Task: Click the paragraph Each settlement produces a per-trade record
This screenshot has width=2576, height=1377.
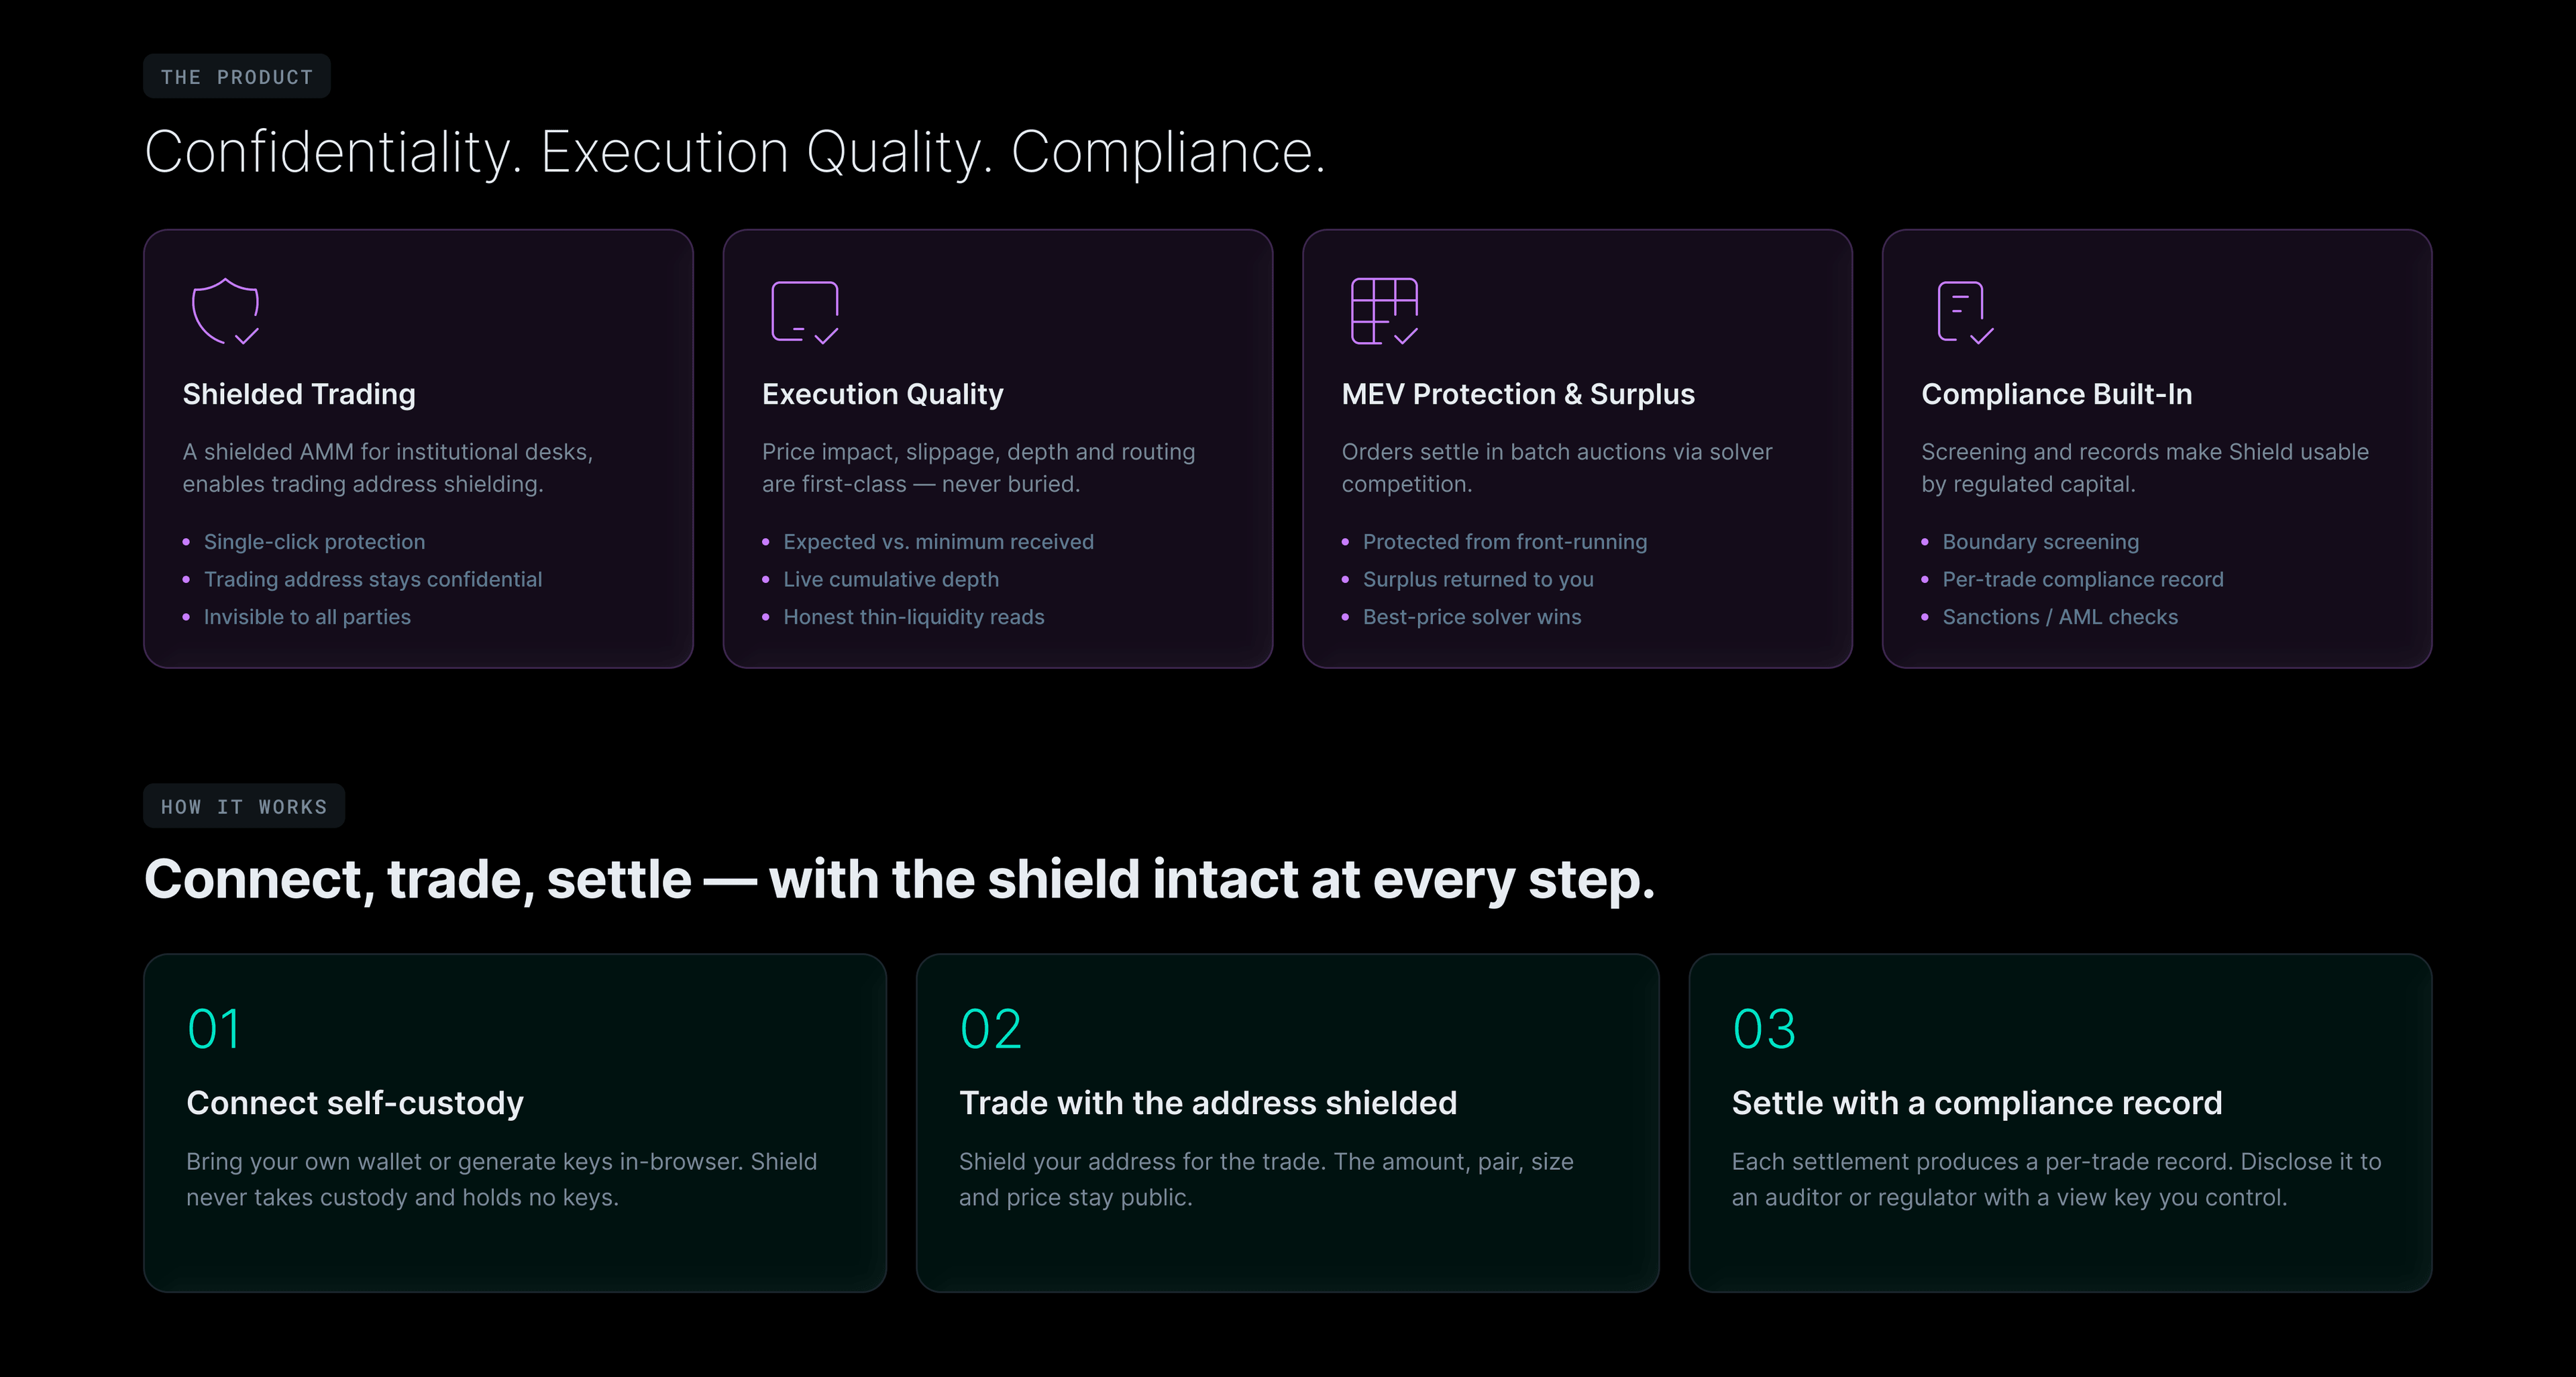Action: (2057, 1179)
